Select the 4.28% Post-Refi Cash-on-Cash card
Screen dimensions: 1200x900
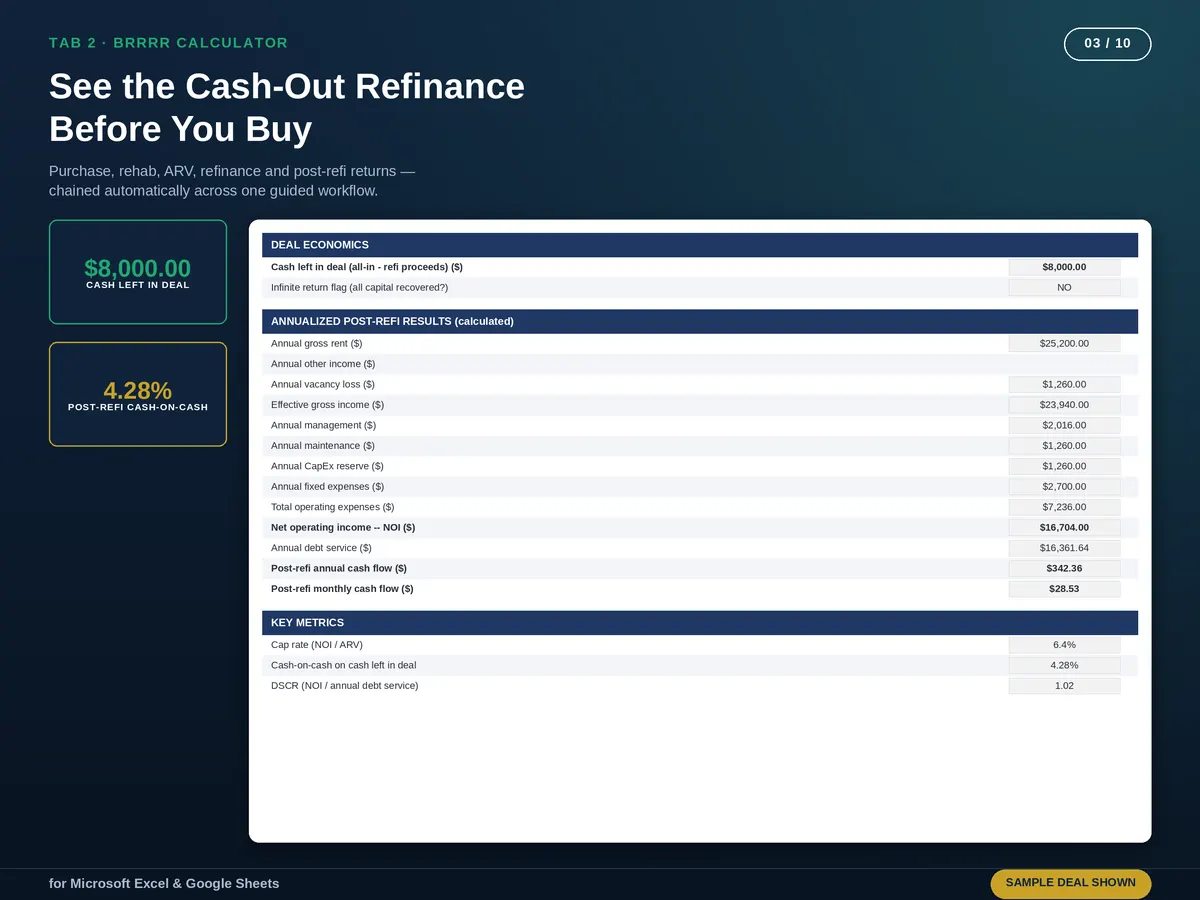pos(138,394)
